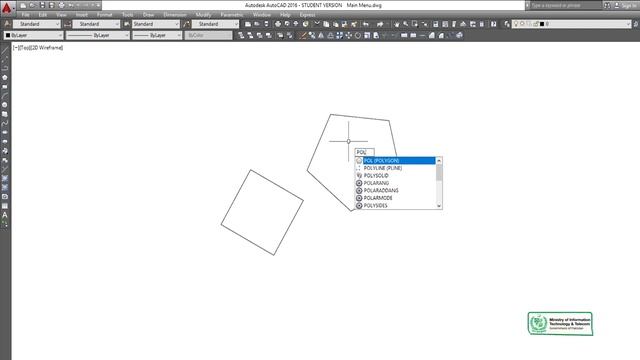Click the Fillet tool in Modify toolbar
The height and width of the screenshot is (360, 640).
click(x=441, y=36)
